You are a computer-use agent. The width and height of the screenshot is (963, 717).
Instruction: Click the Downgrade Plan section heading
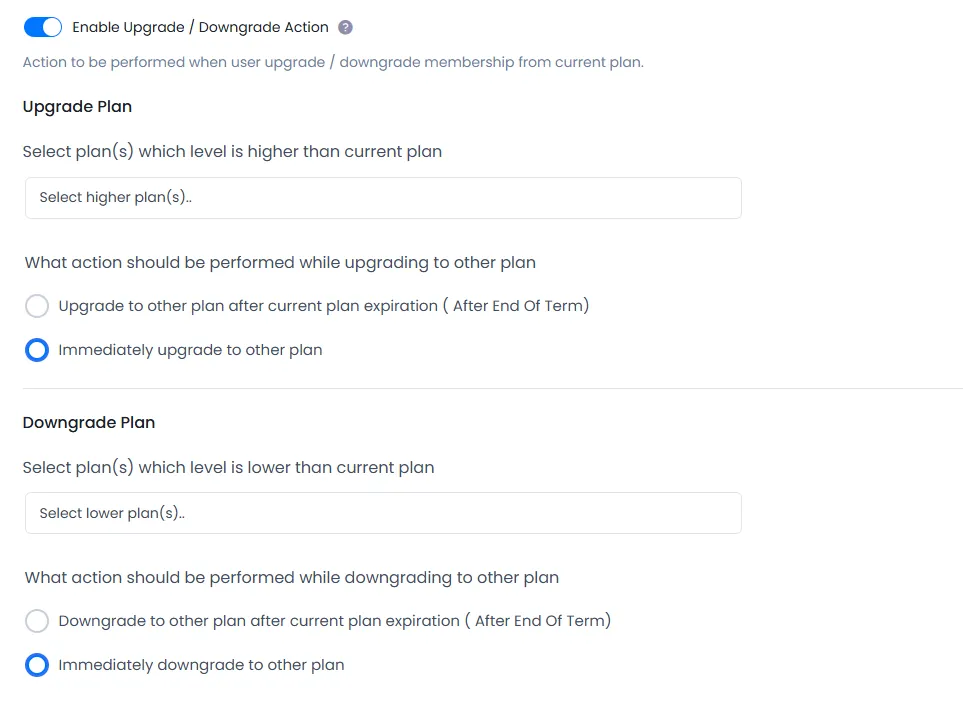point(89,422)
